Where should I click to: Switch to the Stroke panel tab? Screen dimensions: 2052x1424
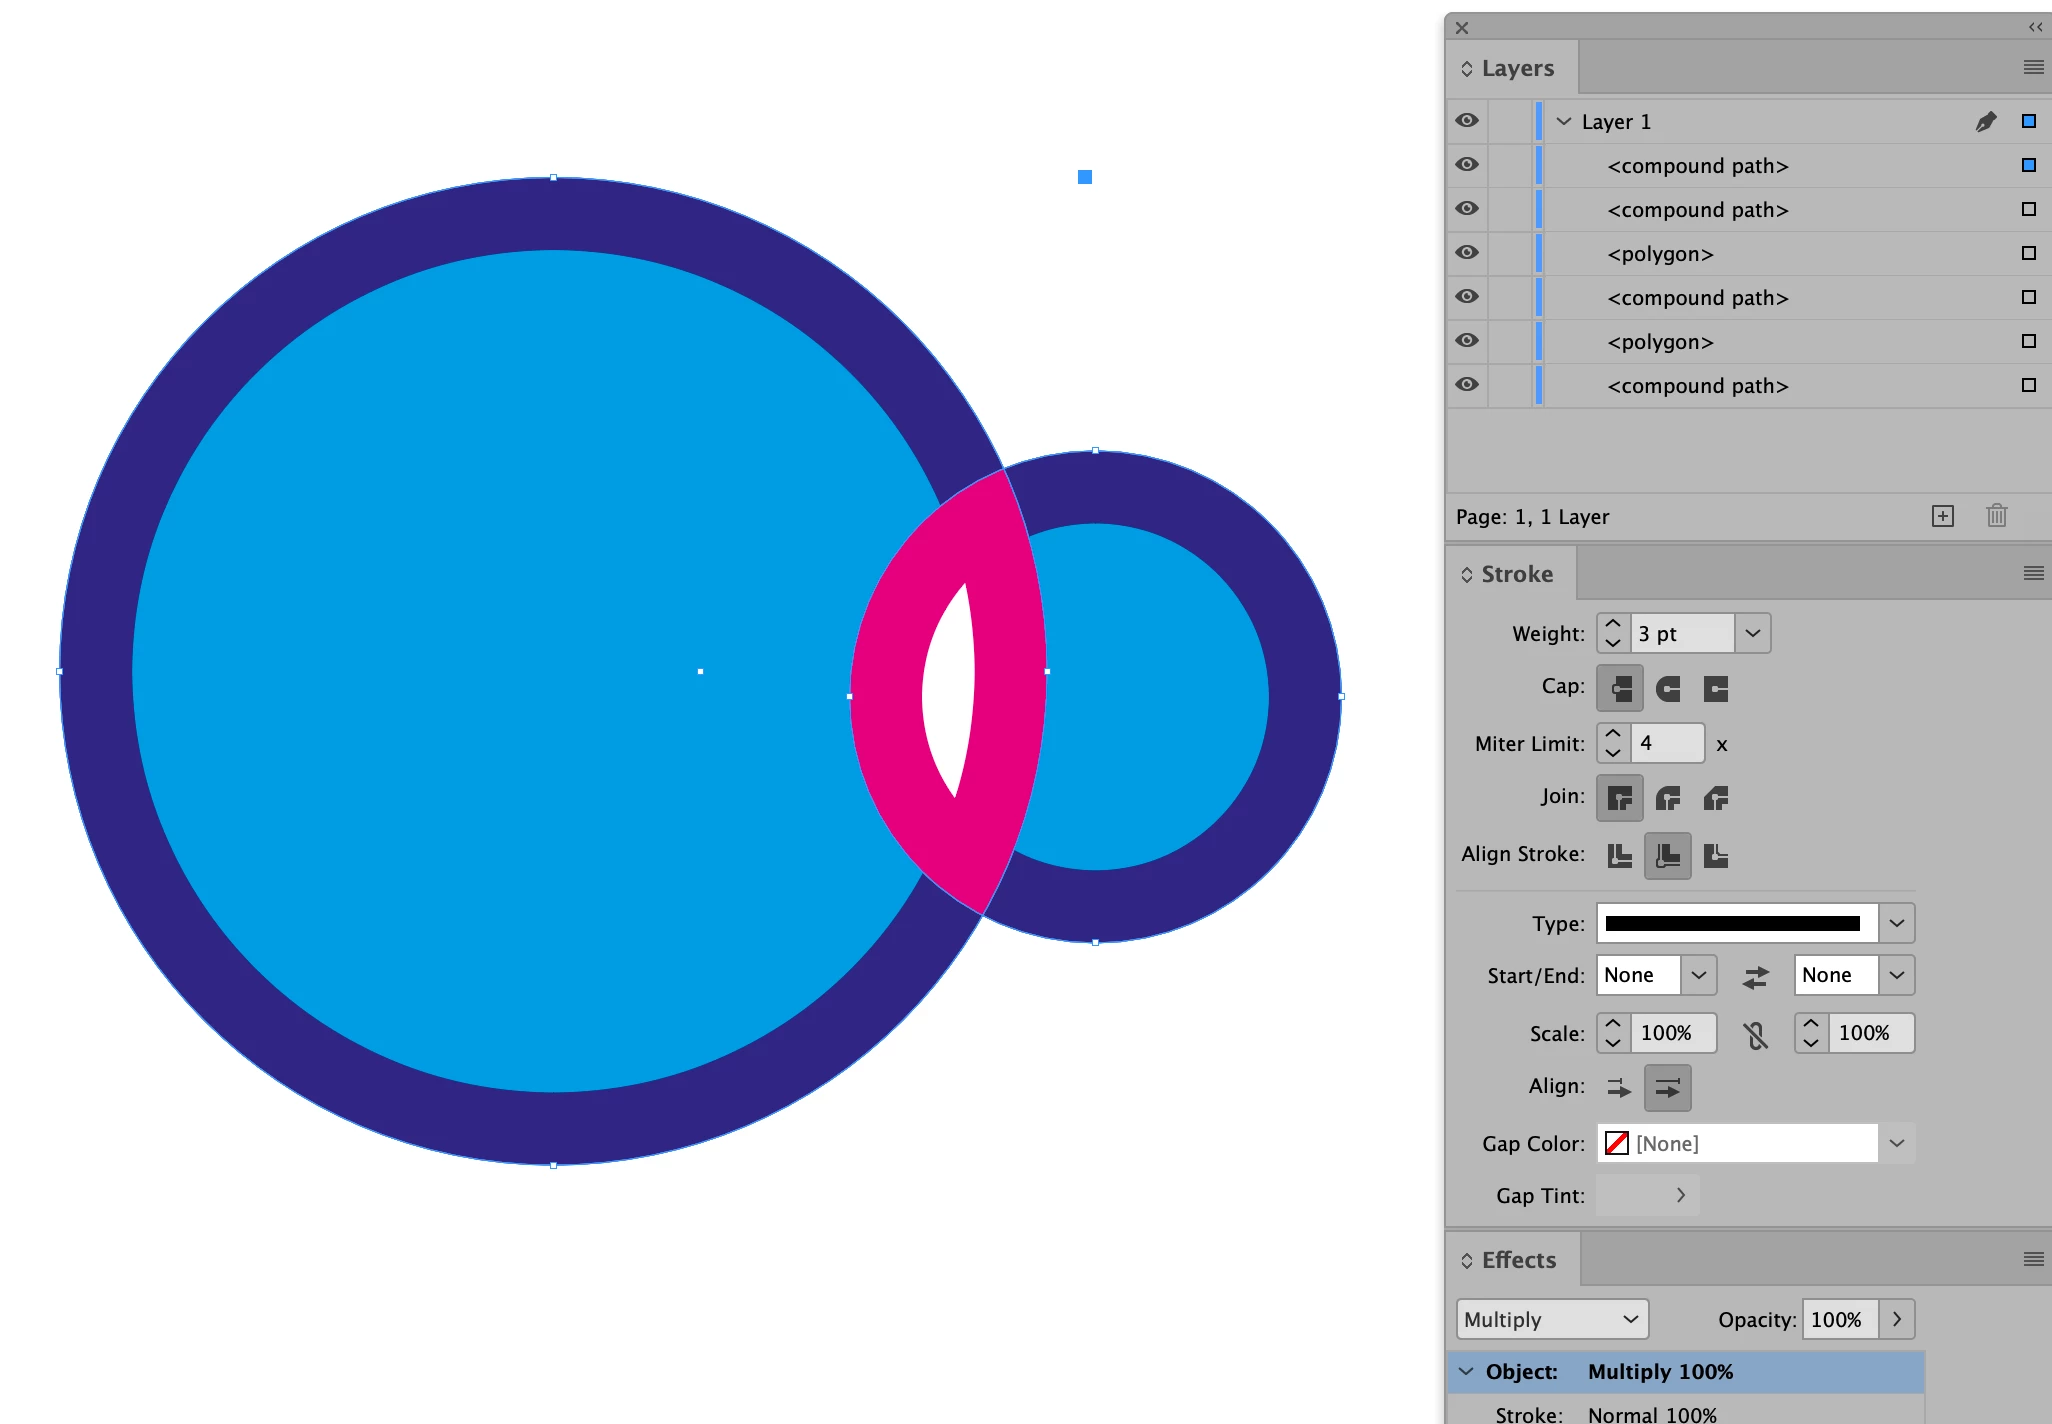coord(1516,574)
